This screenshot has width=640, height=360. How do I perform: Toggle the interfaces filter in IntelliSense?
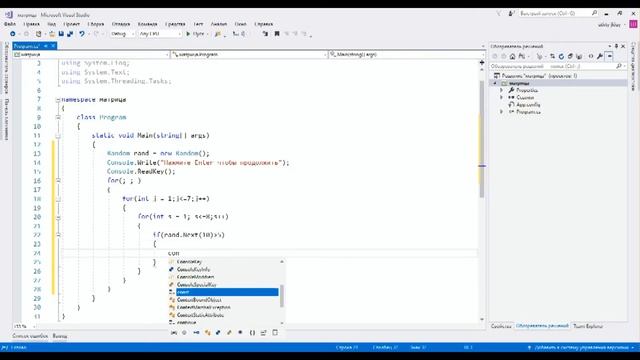[196, 333]
